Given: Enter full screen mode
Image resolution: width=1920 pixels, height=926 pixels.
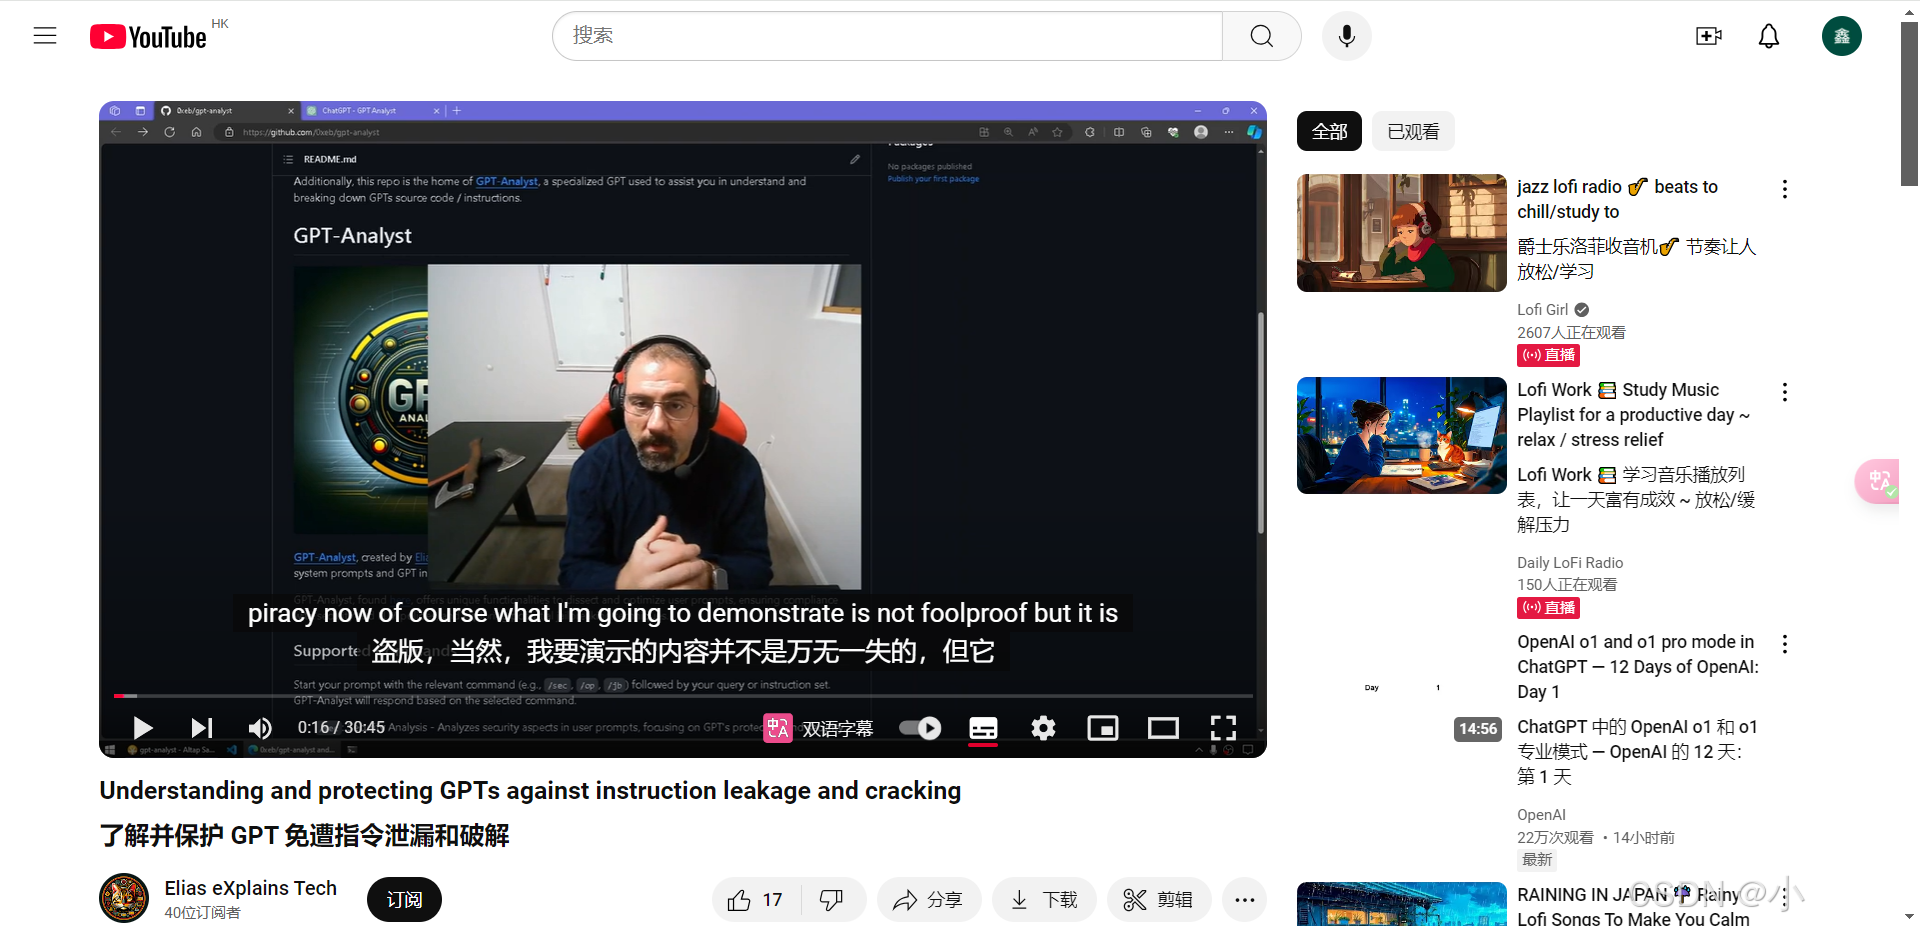Looking at the screenshot, I should 1223,728.
